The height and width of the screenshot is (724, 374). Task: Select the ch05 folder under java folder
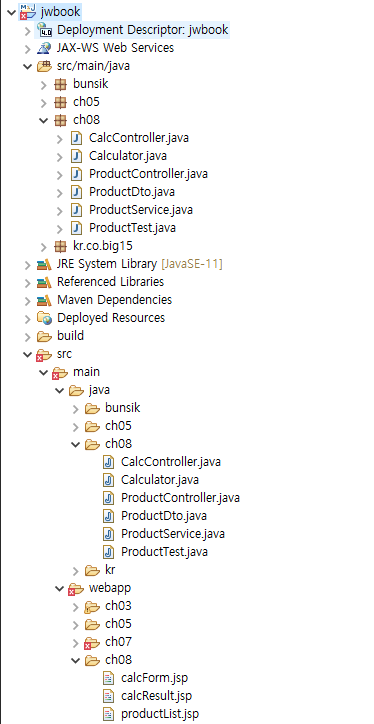click(x=118, y=426)
